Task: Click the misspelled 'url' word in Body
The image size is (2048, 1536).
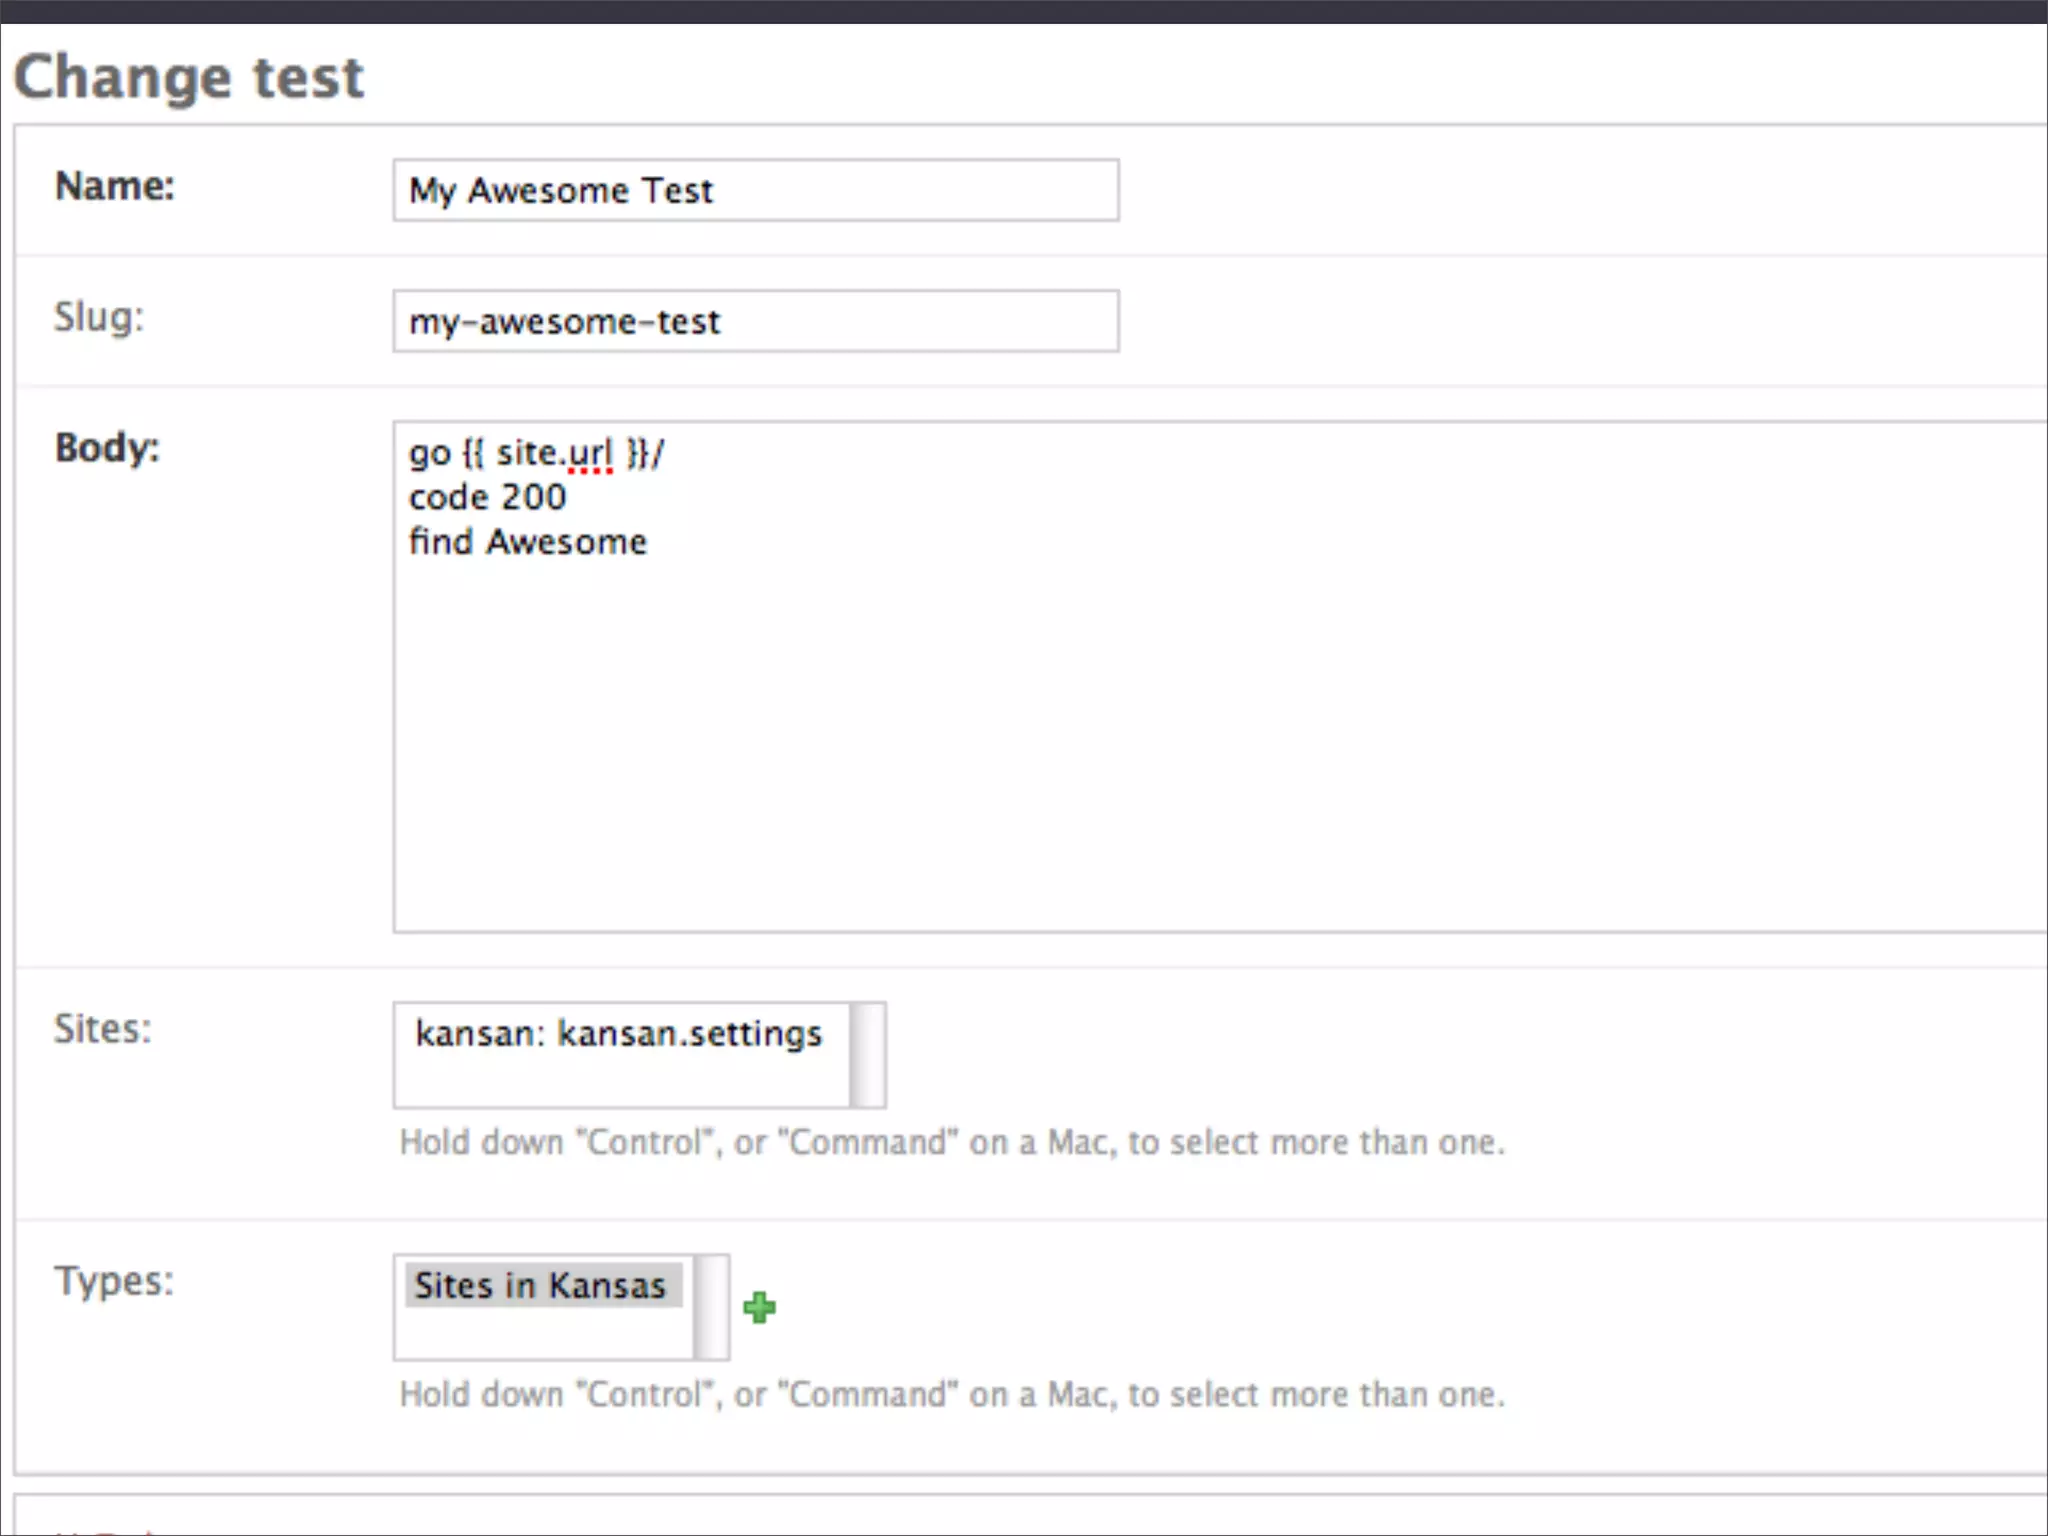Action: (589, 453)
